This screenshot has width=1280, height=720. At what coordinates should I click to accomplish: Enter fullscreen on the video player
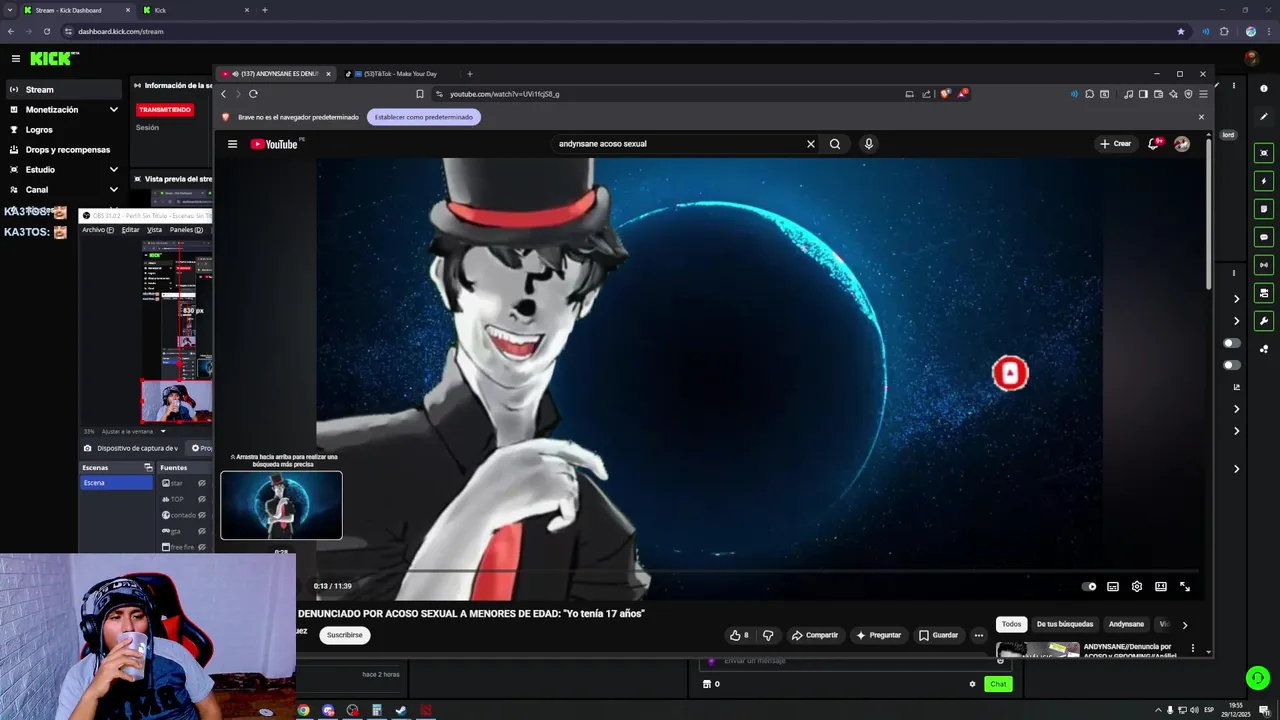pyautogui.click(x=1185, y=587)
